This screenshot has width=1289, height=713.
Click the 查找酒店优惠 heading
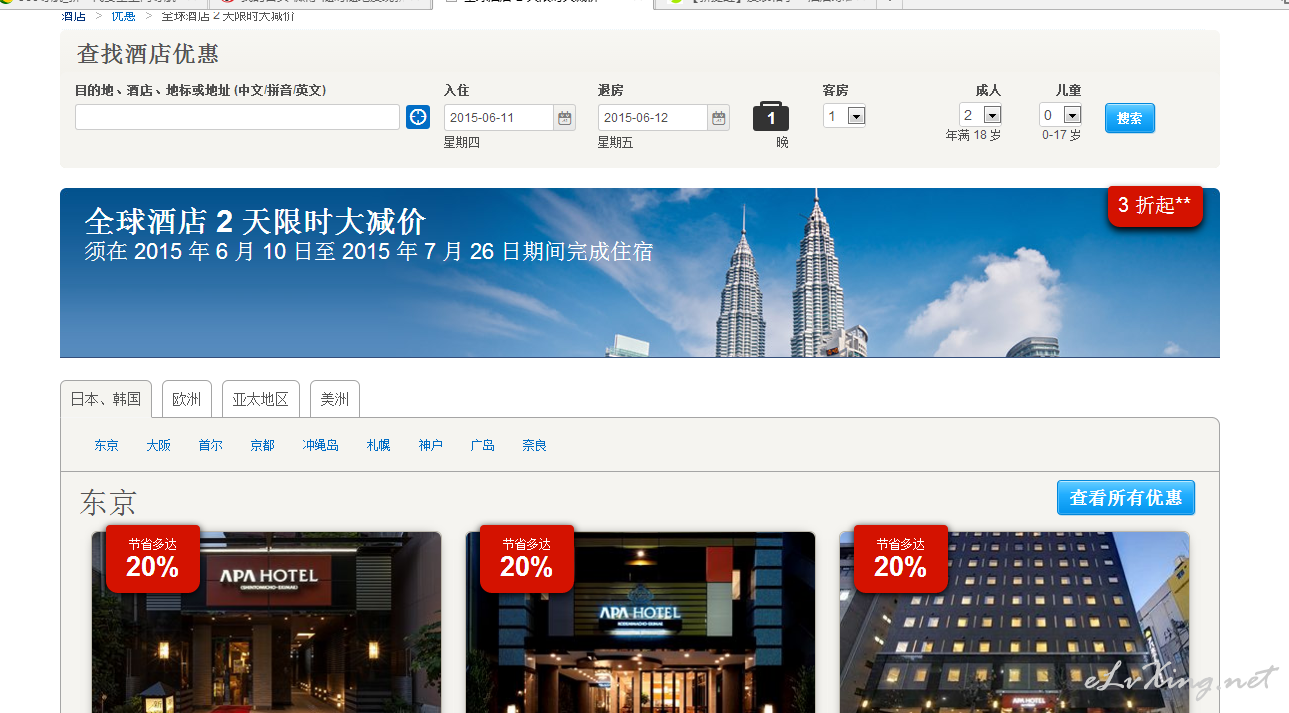click(x=148, y=54)
